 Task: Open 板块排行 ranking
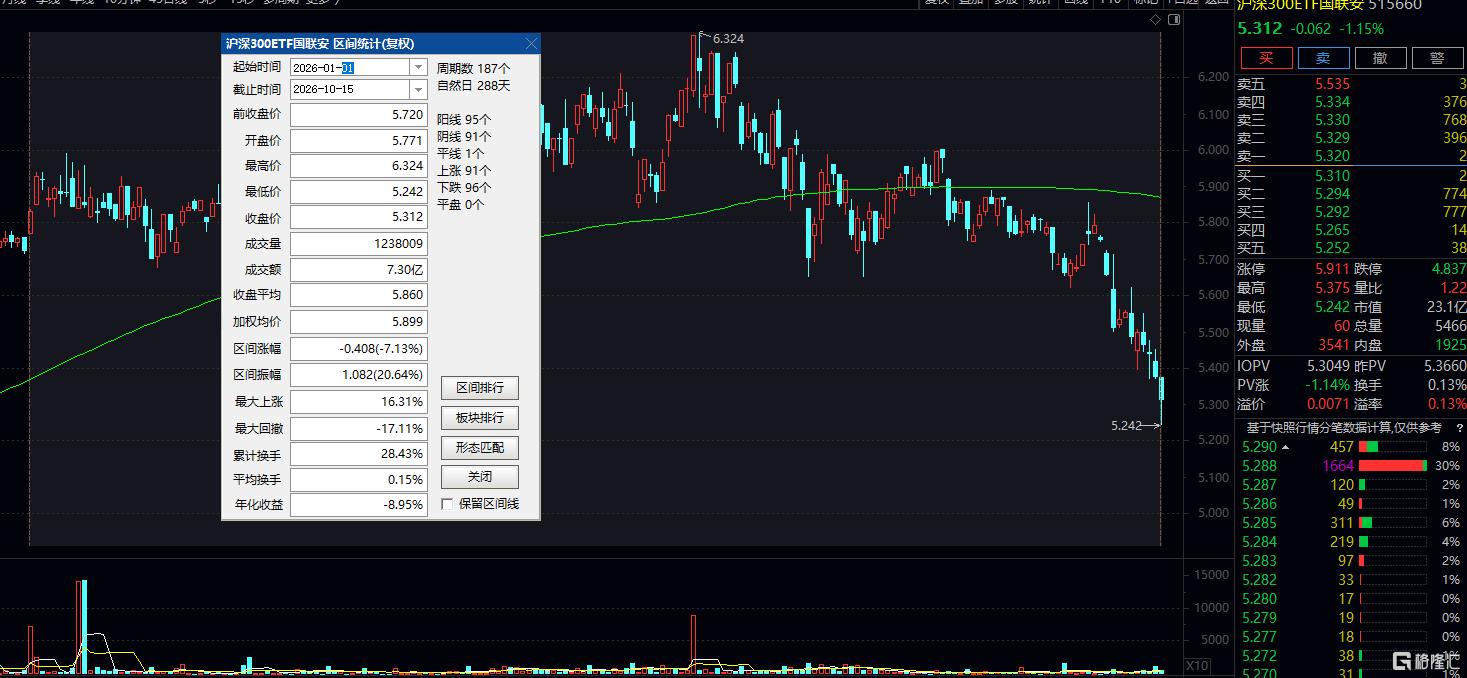coord(480,418)
